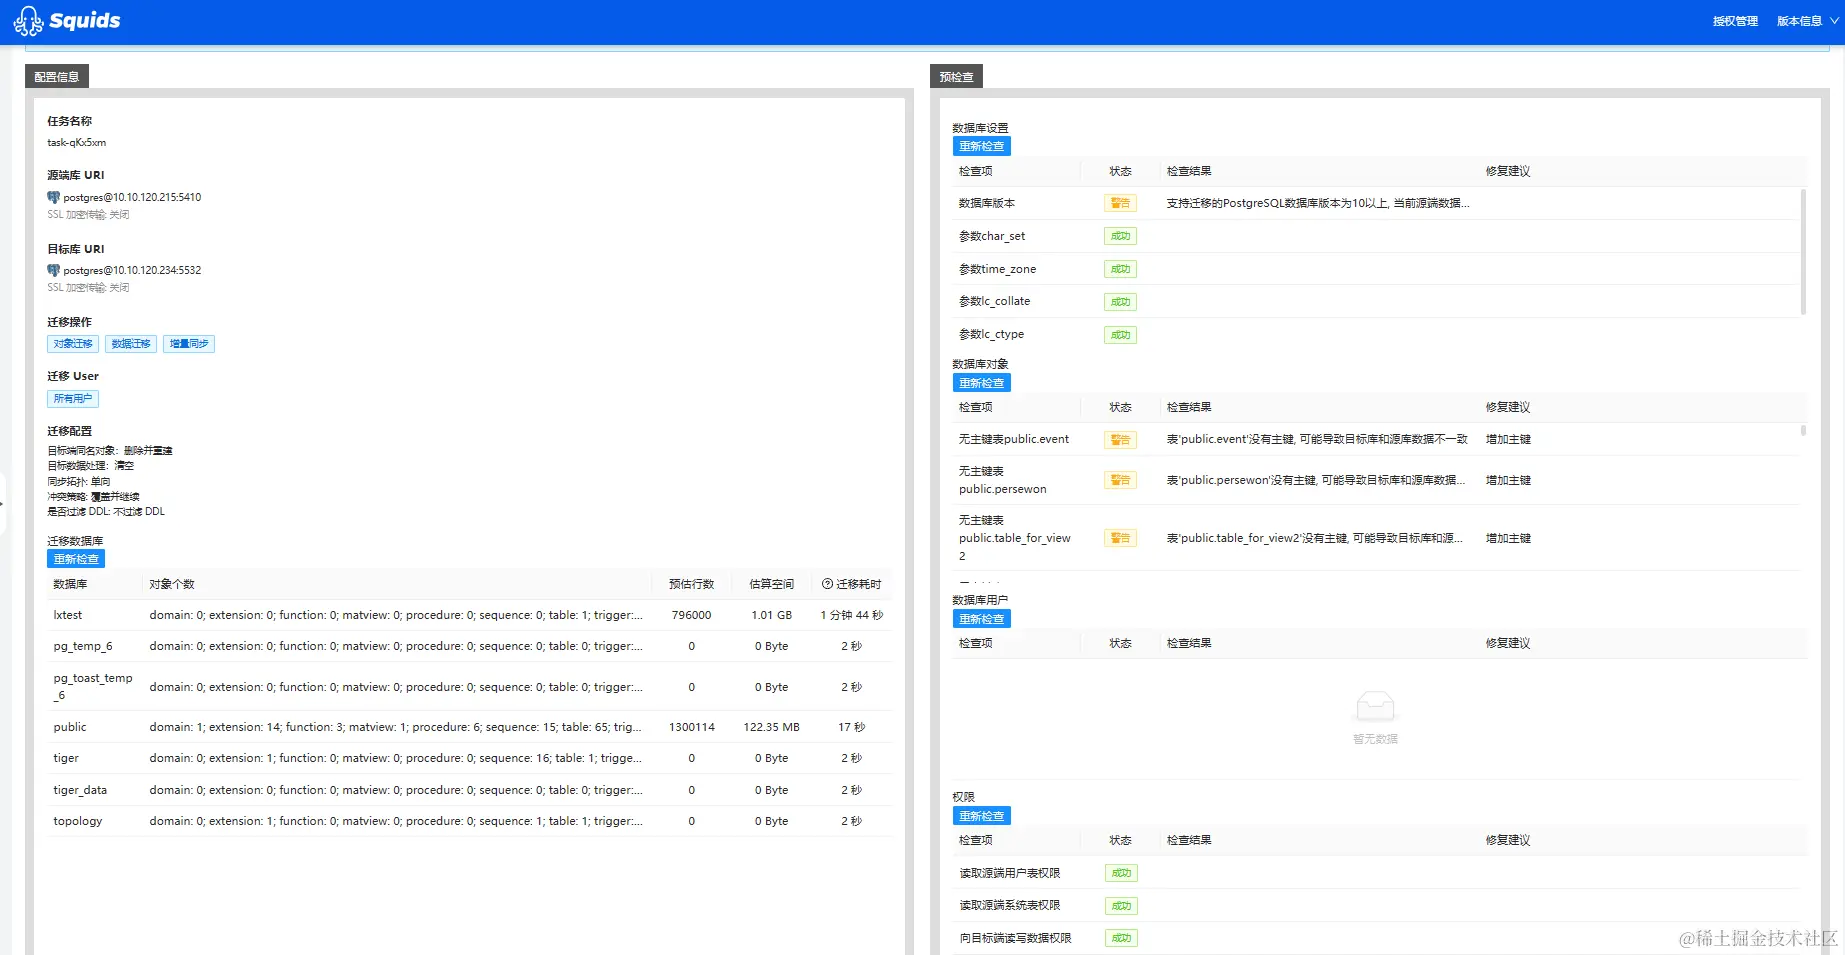
Task: Click 重新检查 under 数据库设置
Action: 982,146
